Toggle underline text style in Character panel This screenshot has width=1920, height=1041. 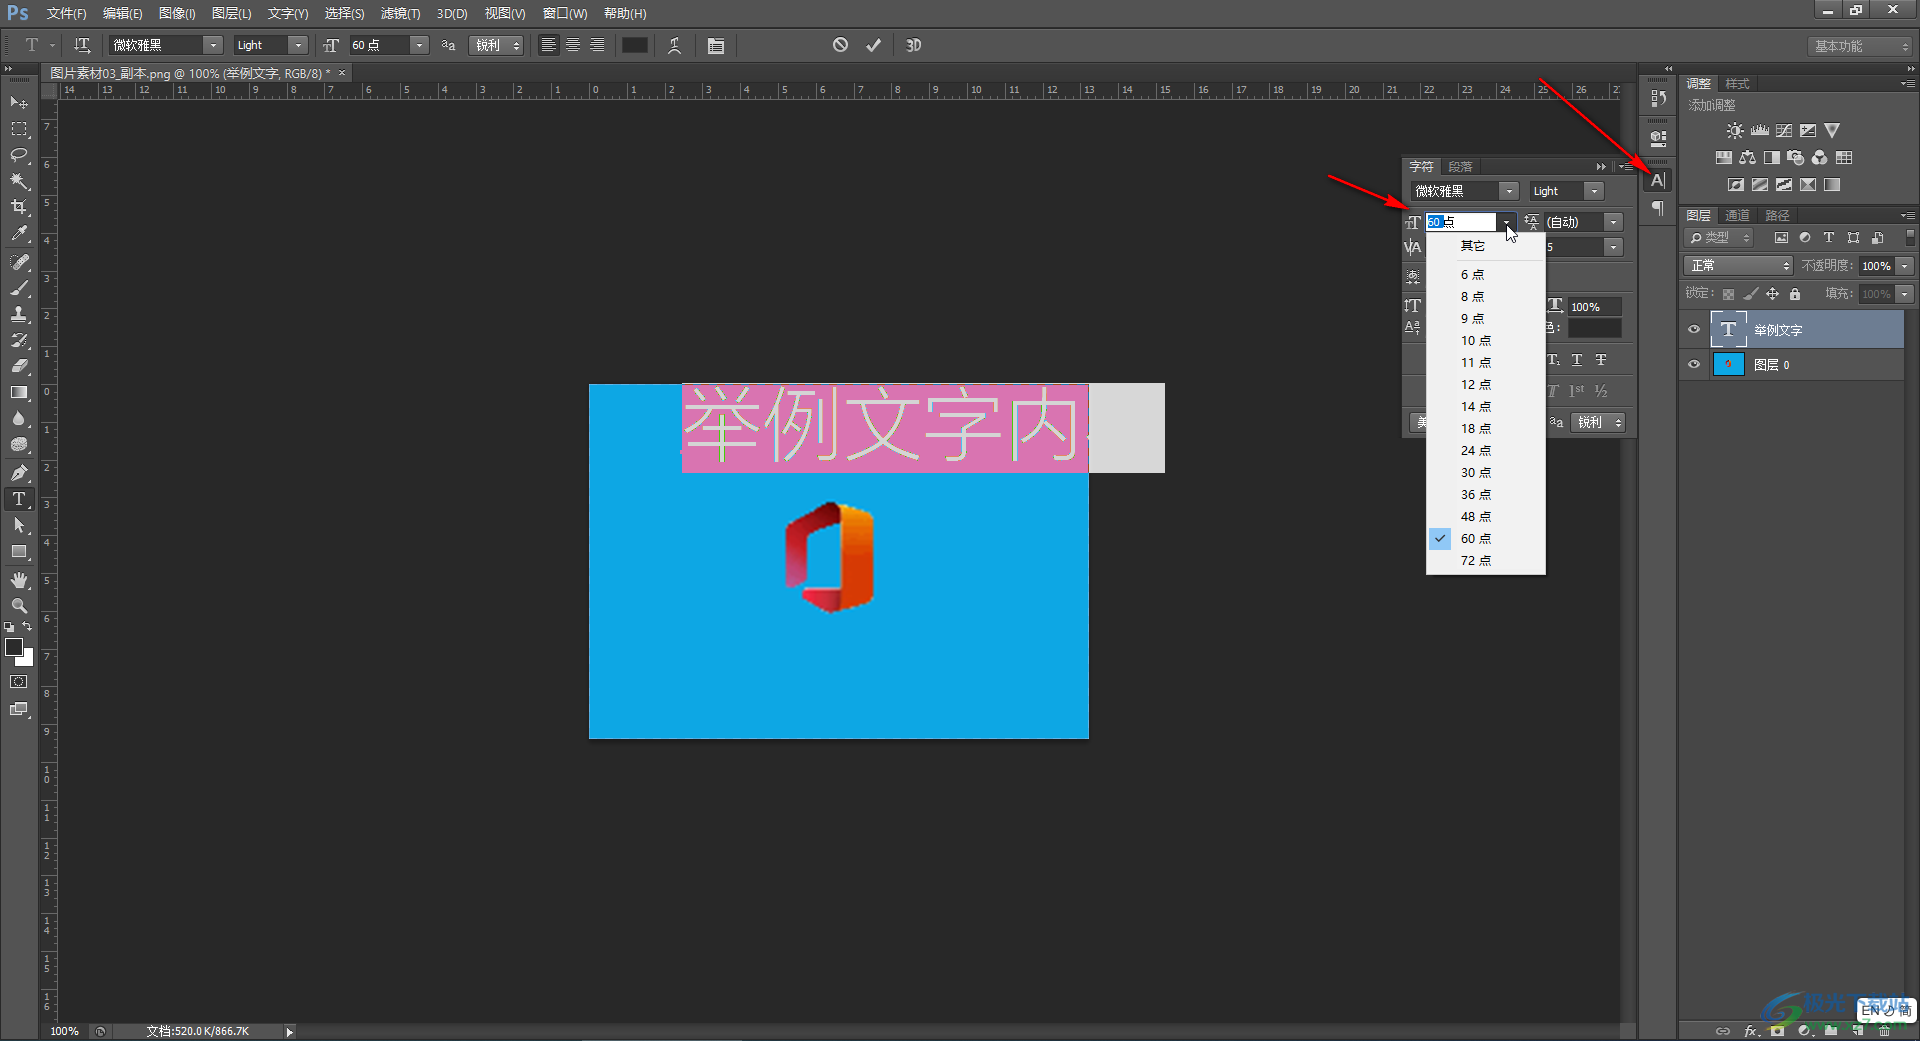coord(1577,360)
